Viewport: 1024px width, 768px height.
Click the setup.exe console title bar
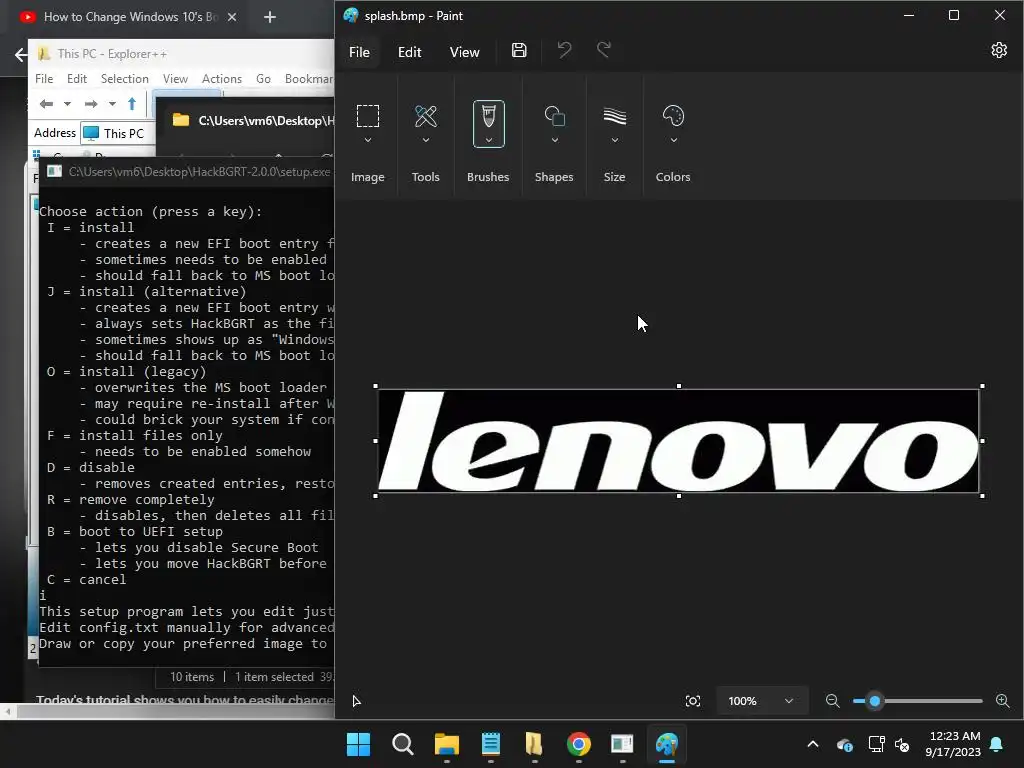click(187, 172)
